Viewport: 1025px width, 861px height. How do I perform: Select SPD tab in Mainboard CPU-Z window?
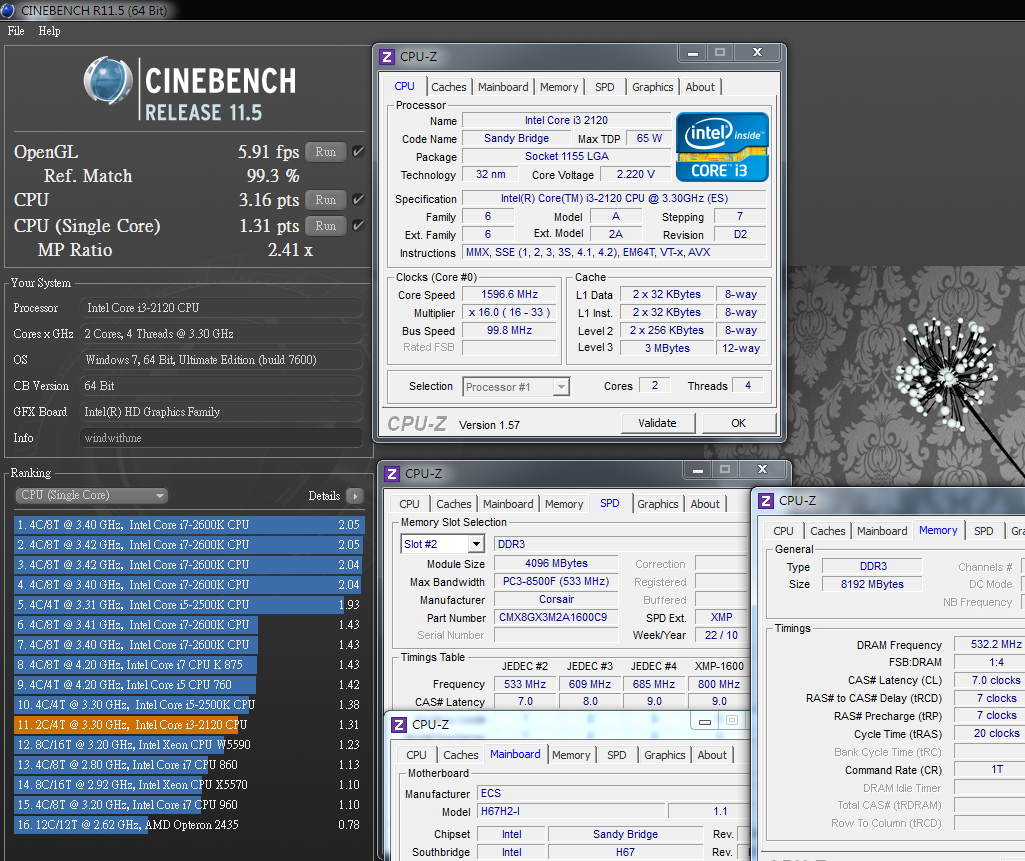(x=616, y=755)
